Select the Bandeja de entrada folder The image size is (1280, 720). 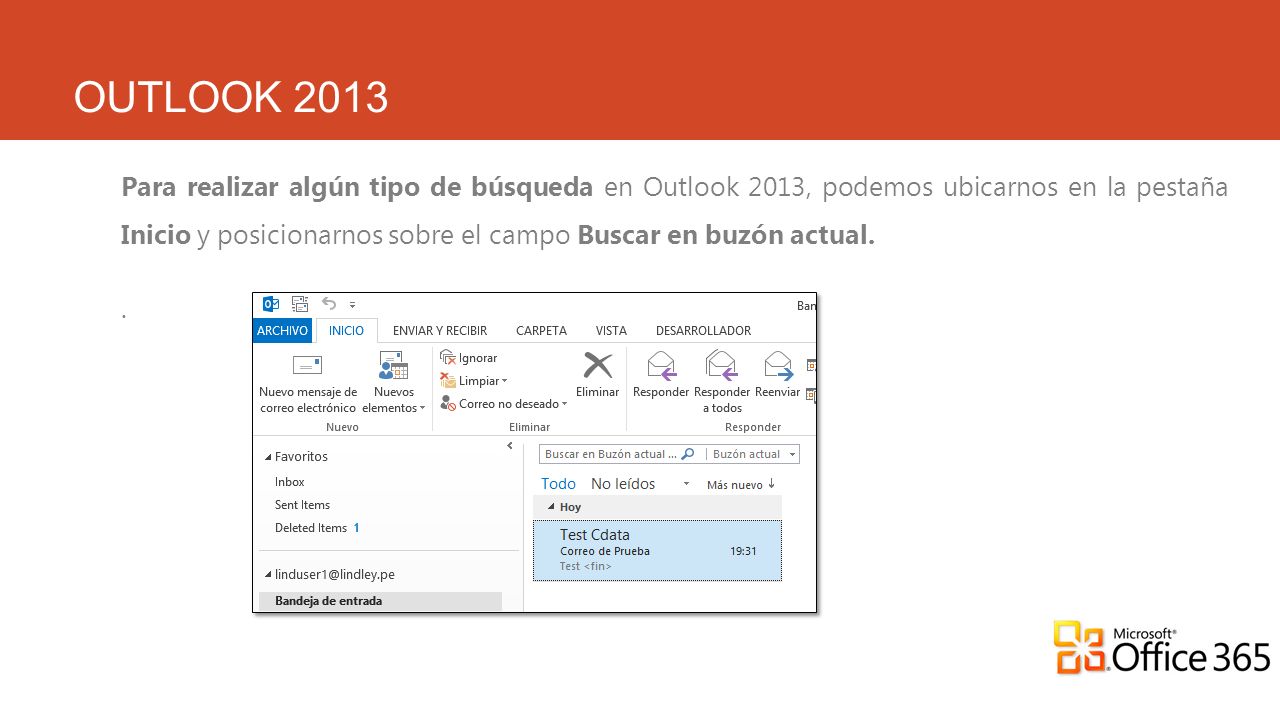pyautogui.click(x=380, y=601)
